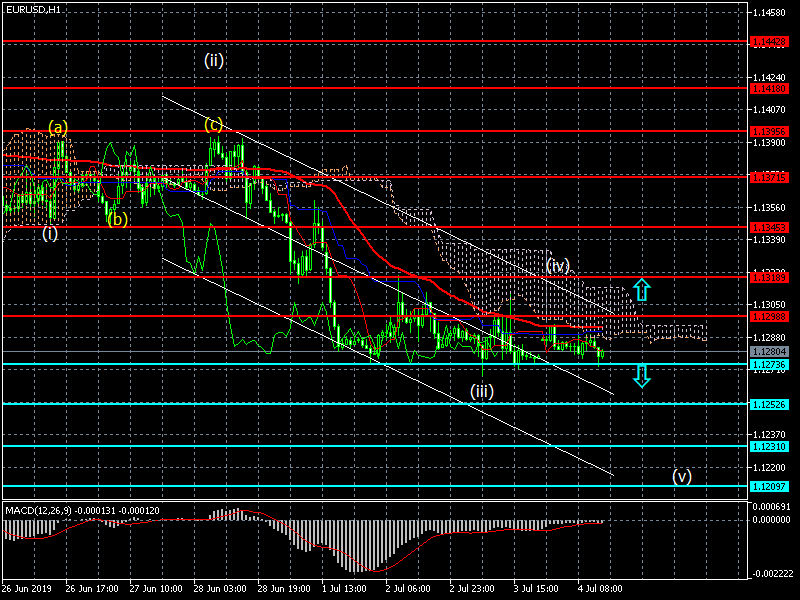This screenshot has width=800, height=600.
Task: Select the red 1.13453 price level label
Action: click(769, 228)
